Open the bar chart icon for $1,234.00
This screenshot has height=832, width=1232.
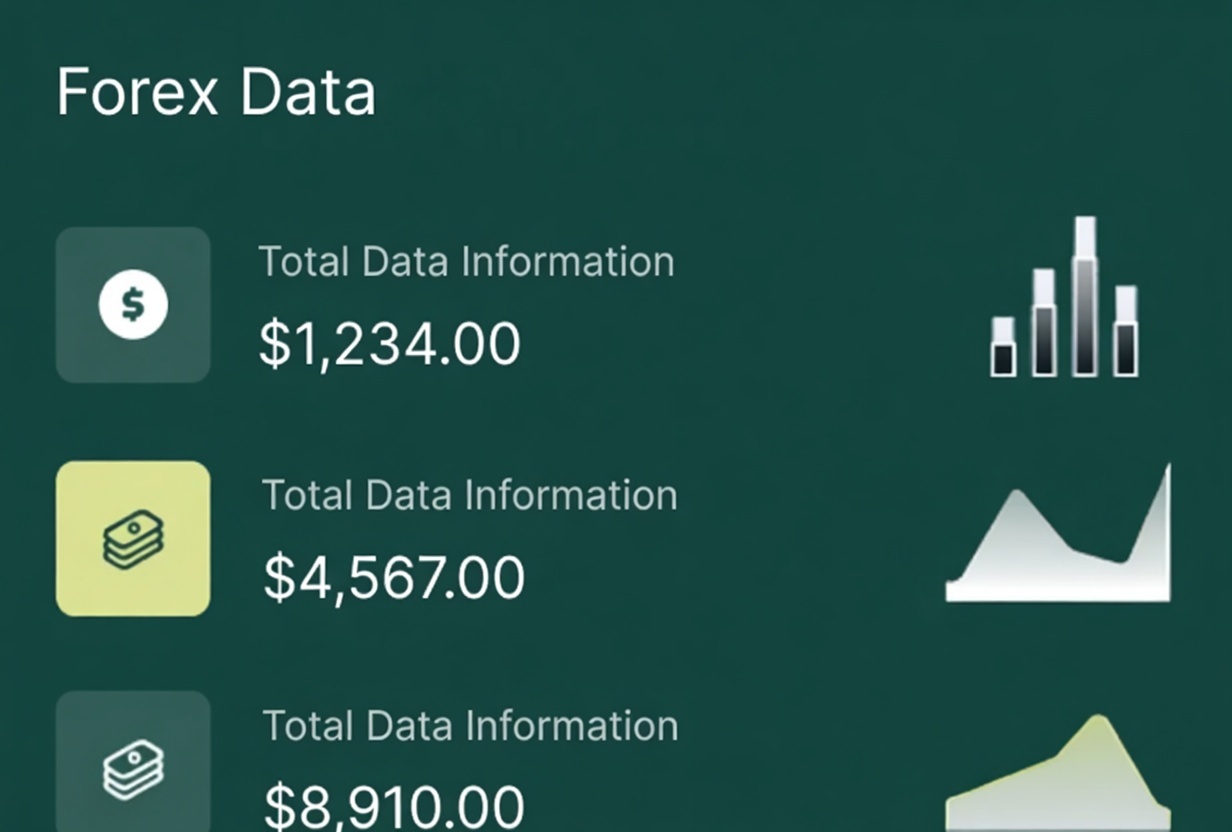point(1064,298)
